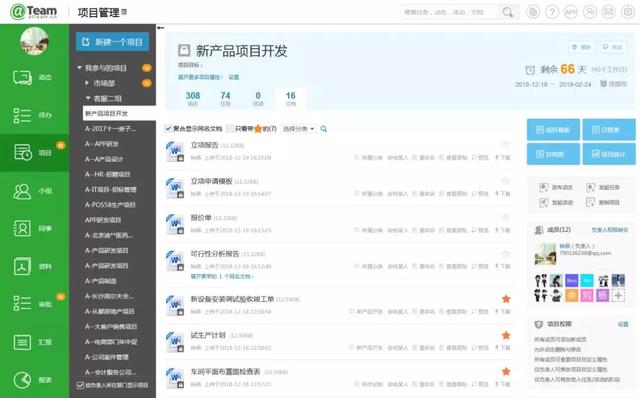Open the settings gear in the top bar

coord(628,12)
